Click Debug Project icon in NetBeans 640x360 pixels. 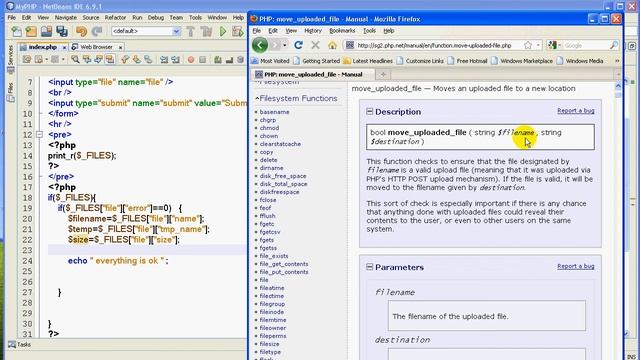(238, 31)
